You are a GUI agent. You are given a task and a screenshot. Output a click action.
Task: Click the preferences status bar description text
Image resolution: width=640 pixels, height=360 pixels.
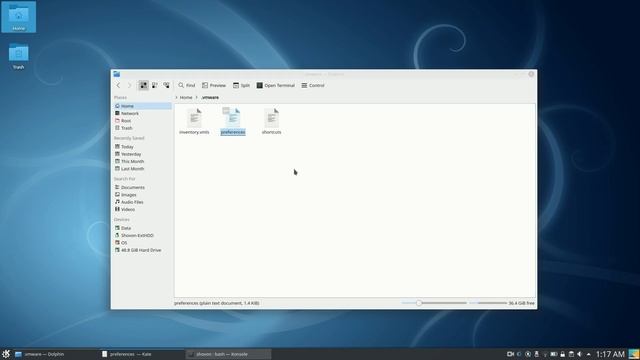pyautogui.click(x=217, y=303)
